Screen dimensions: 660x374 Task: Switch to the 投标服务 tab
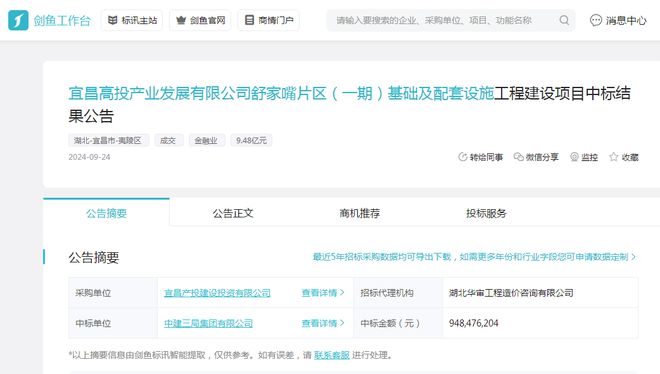pos(486,213)
